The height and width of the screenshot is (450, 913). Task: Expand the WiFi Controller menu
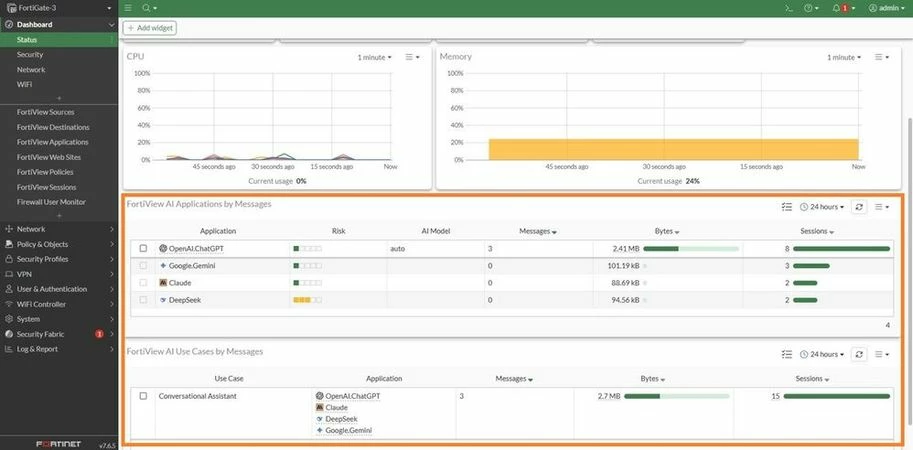pos(59,304)
